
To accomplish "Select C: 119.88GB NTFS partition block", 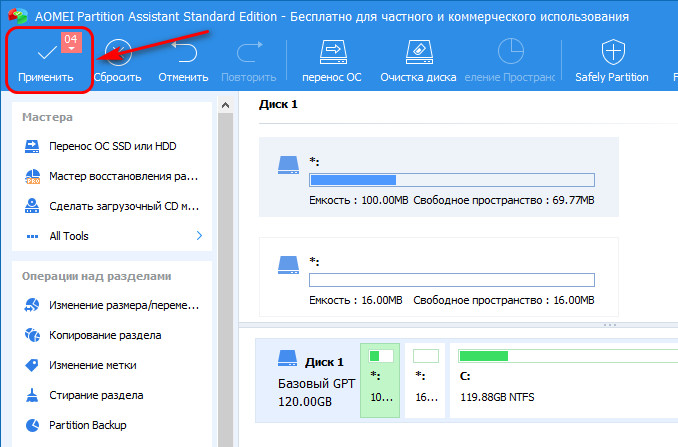I will (x=564, y=380).
